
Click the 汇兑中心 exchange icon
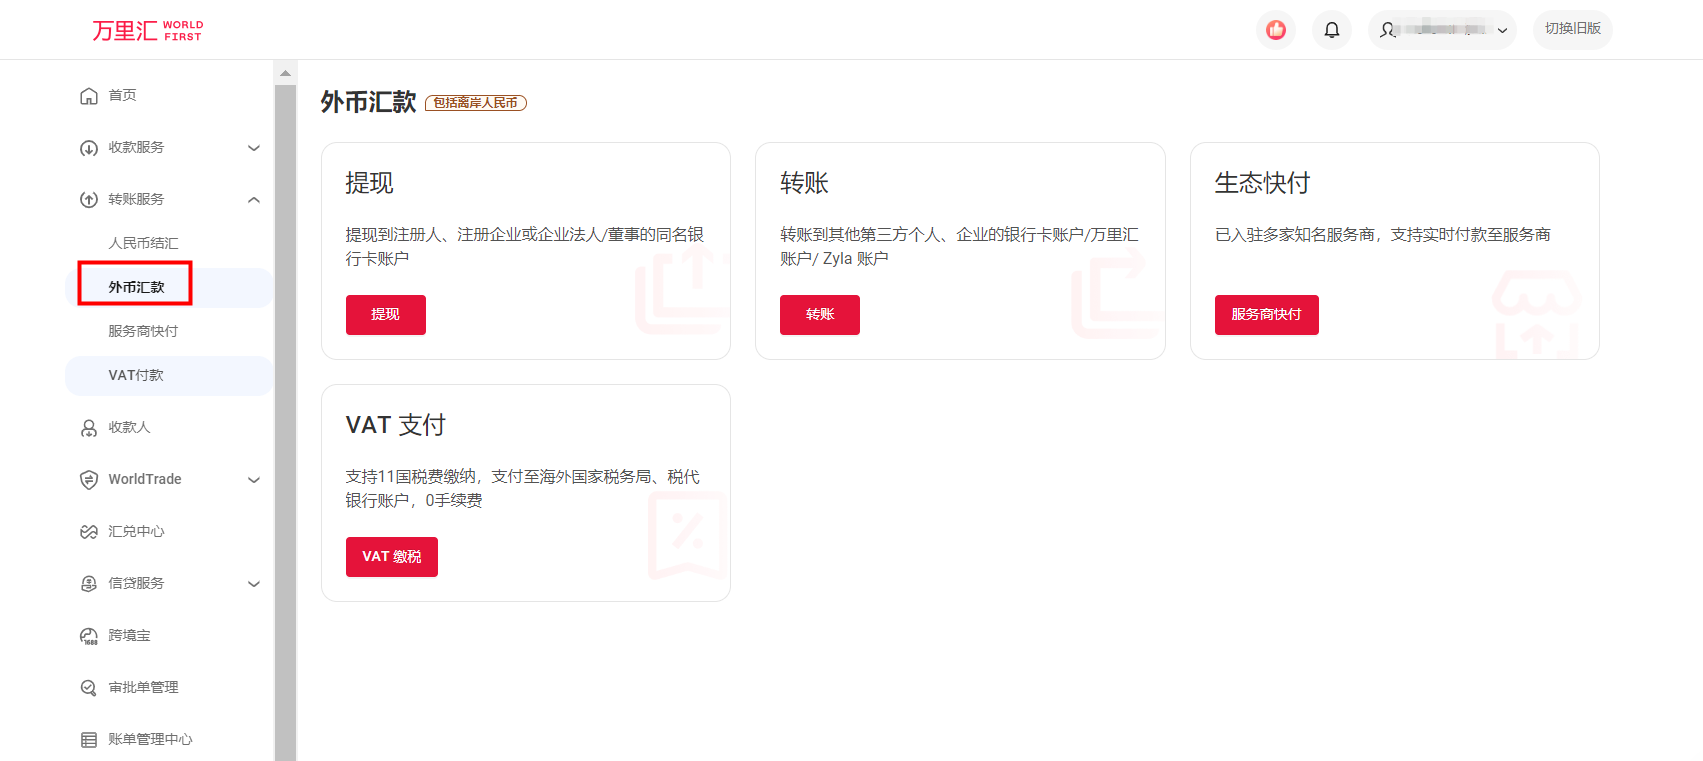pyautogui.click(x=89, y=532)
